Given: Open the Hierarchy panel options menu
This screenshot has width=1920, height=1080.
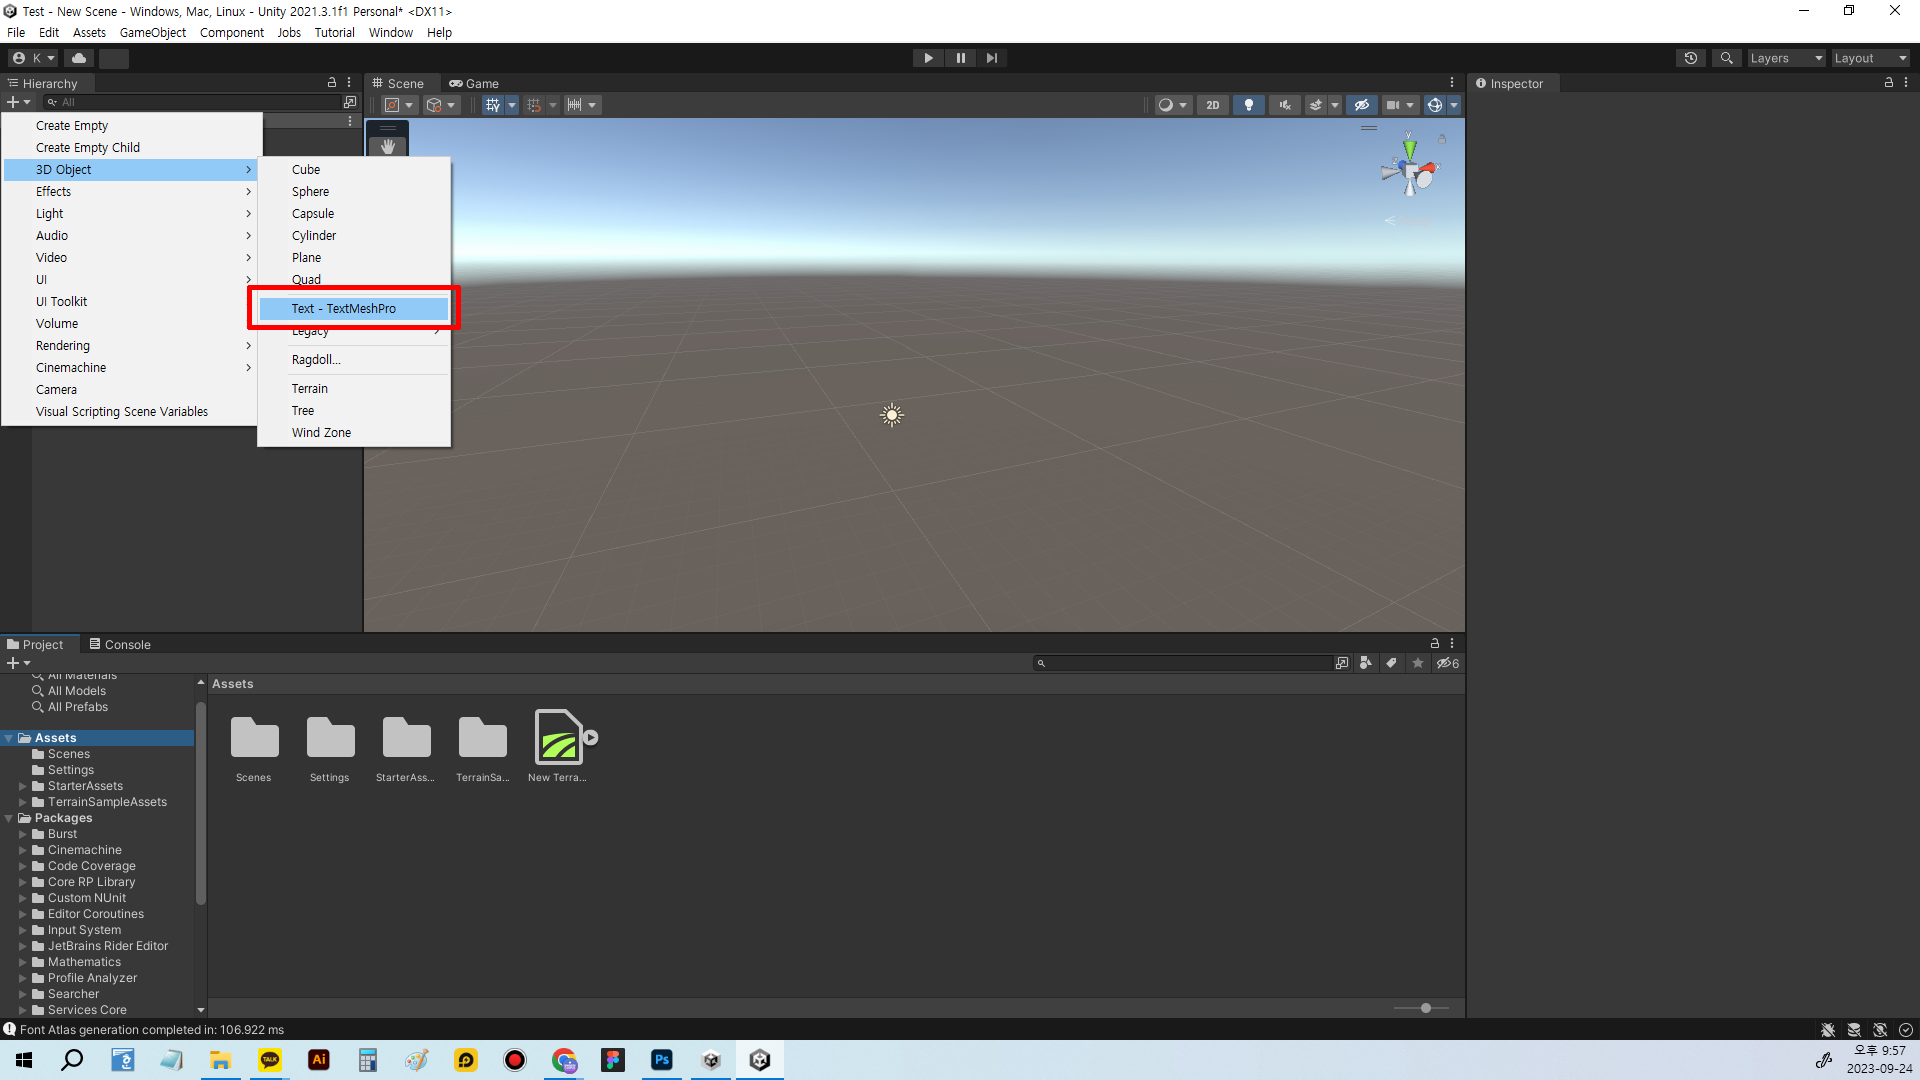Looking at the screenshot, I should pyautogui.click(x=349, y=83).
